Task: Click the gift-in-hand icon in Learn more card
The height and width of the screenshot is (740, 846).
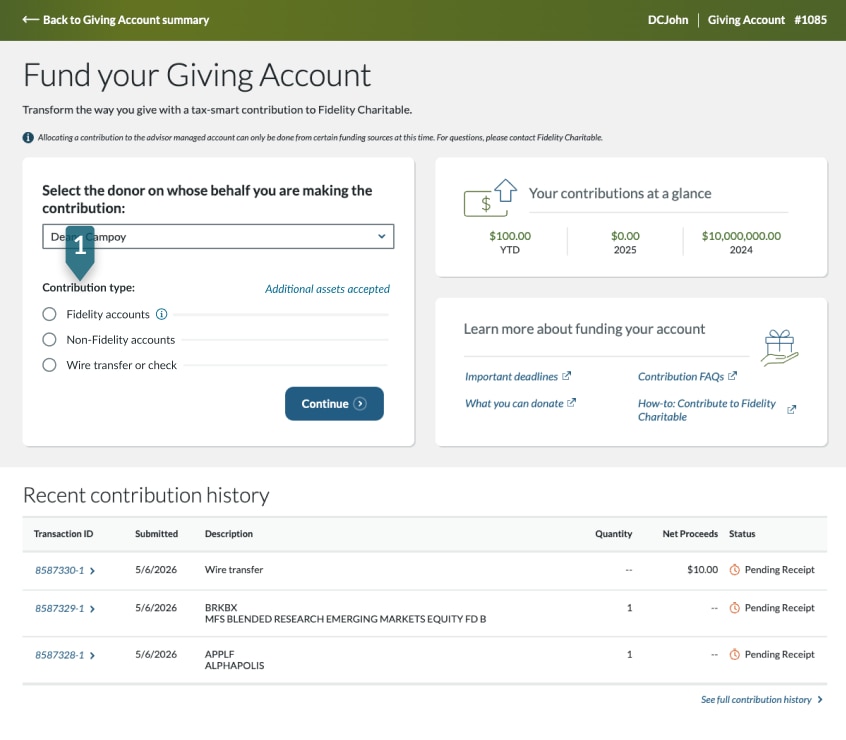Action: [780, 348]
